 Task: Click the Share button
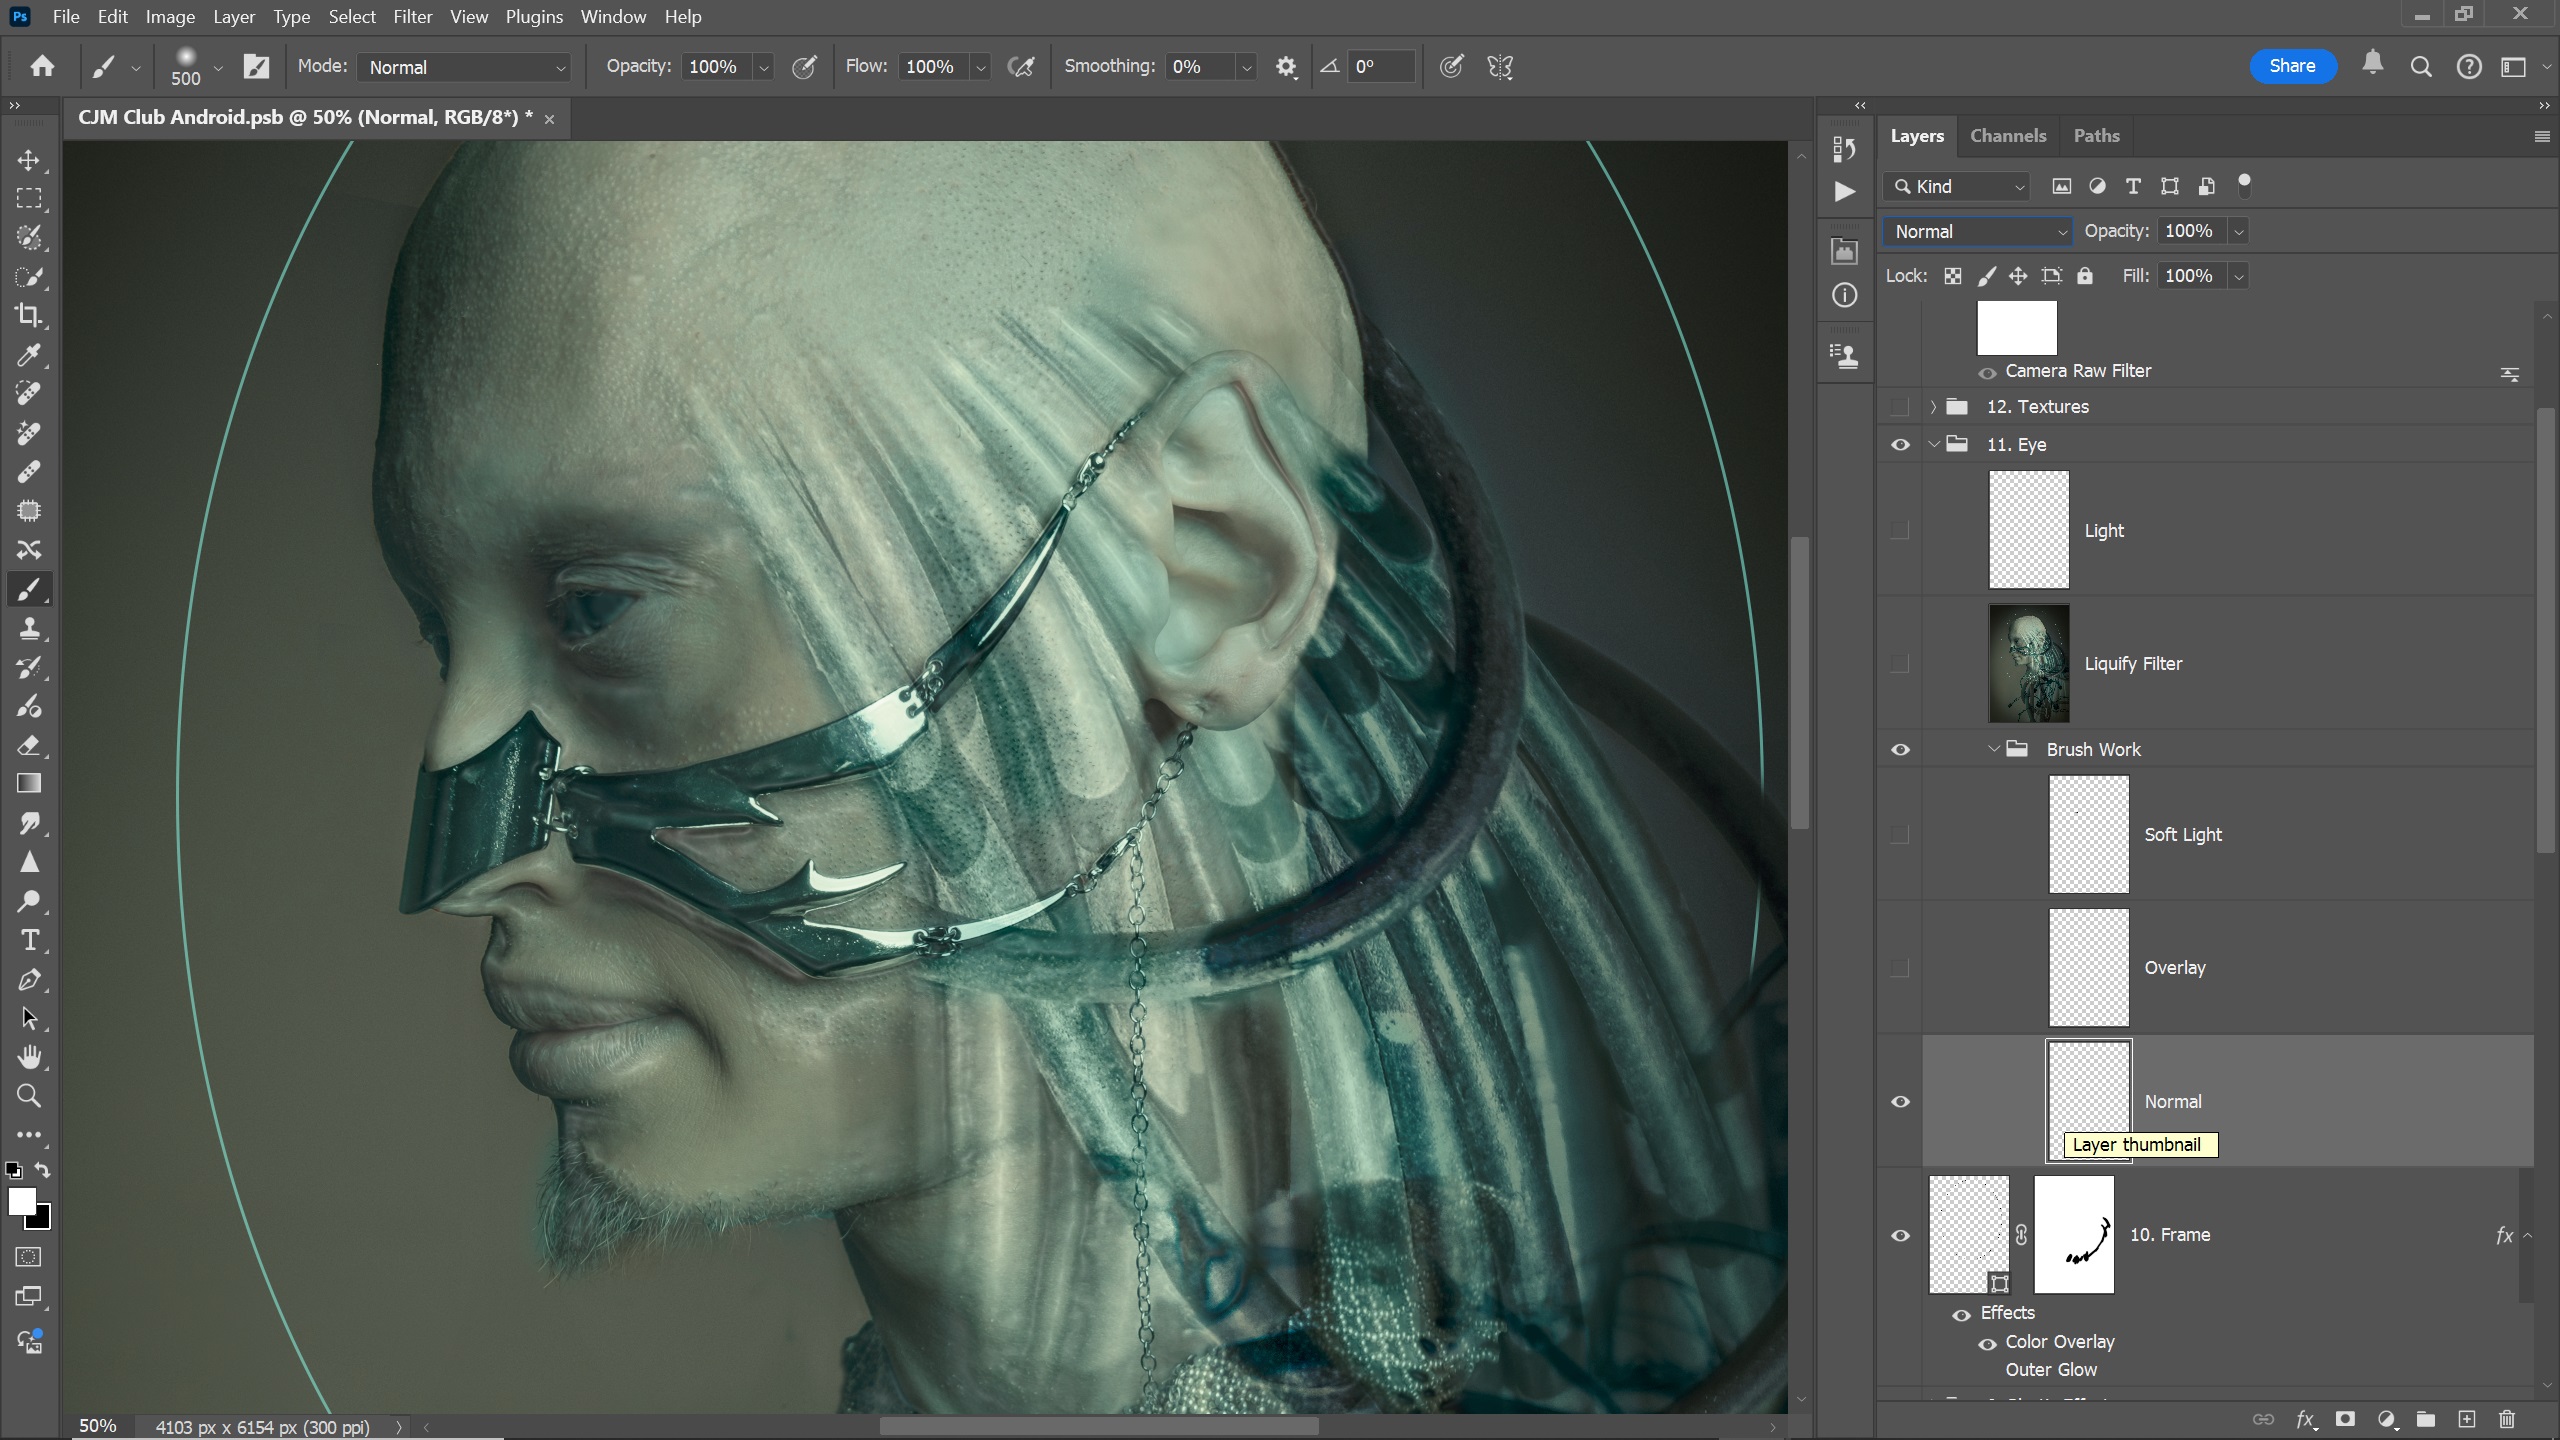tap(2292, 66)
